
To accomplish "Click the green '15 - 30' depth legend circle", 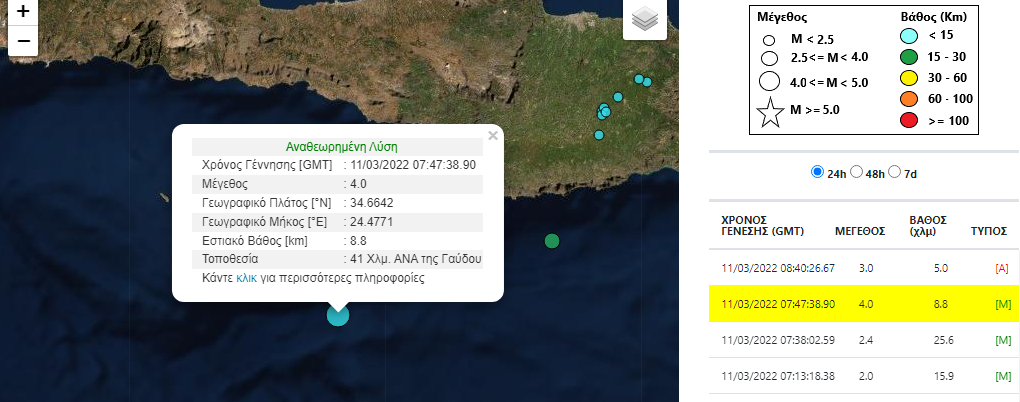I will point(907,57).
